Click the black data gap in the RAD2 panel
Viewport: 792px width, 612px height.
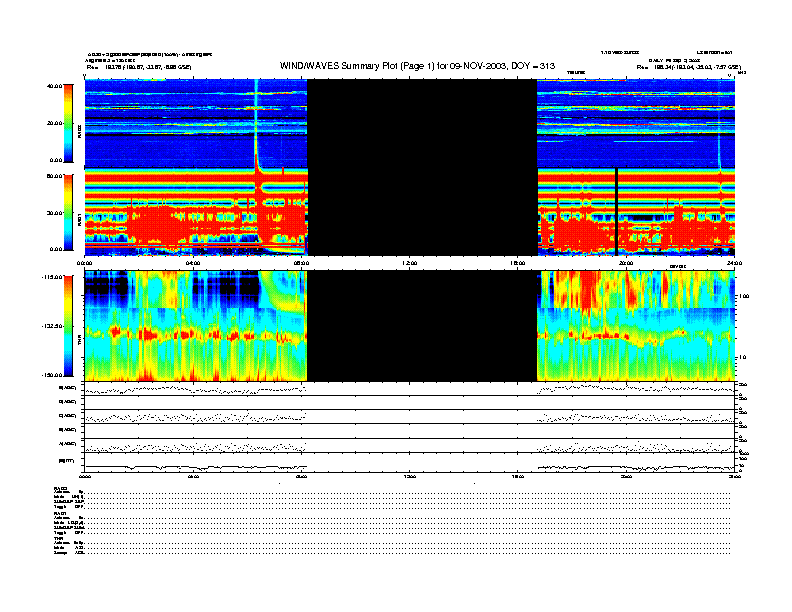422,123
